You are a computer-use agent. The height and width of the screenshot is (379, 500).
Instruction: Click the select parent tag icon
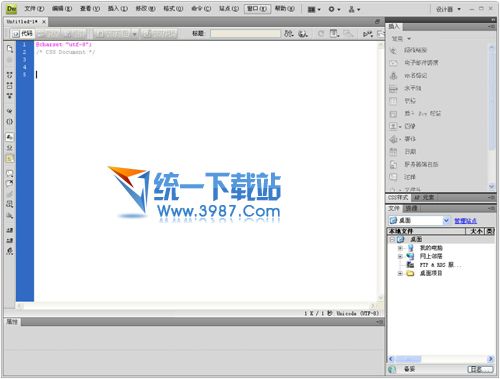click(10, 111)
